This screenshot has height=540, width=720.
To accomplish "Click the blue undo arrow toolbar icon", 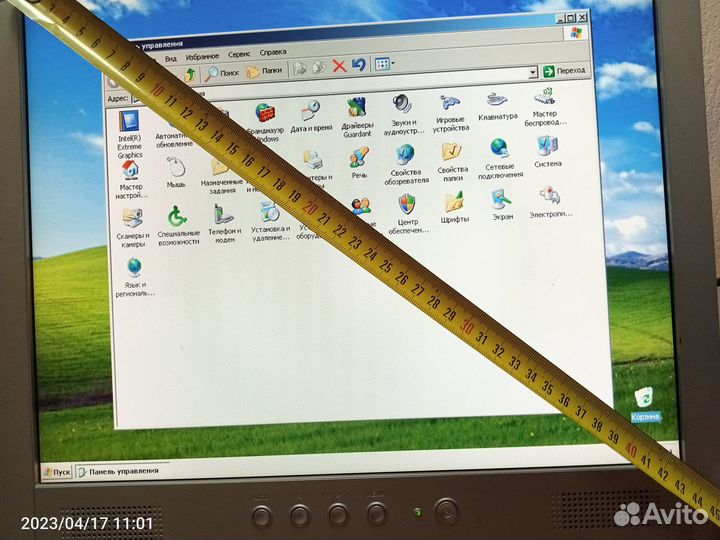I will pos(359,65).
